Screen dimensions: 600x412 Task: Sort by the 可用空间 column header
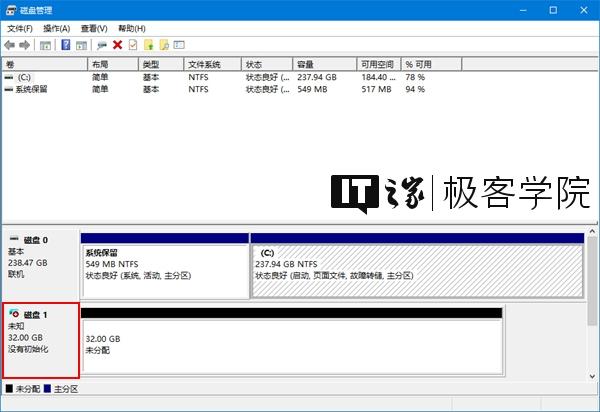pyautogui.click(x=379, y=64)
